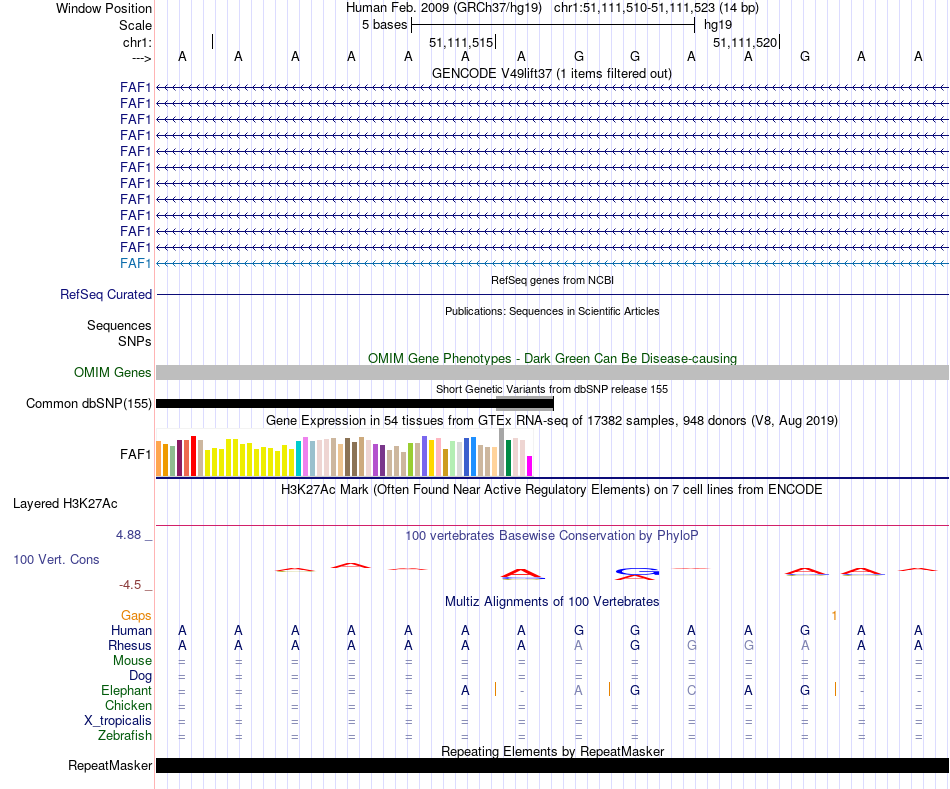Click the gray OMIM Genes item bar
950x789 pixels.
[552, 372]
